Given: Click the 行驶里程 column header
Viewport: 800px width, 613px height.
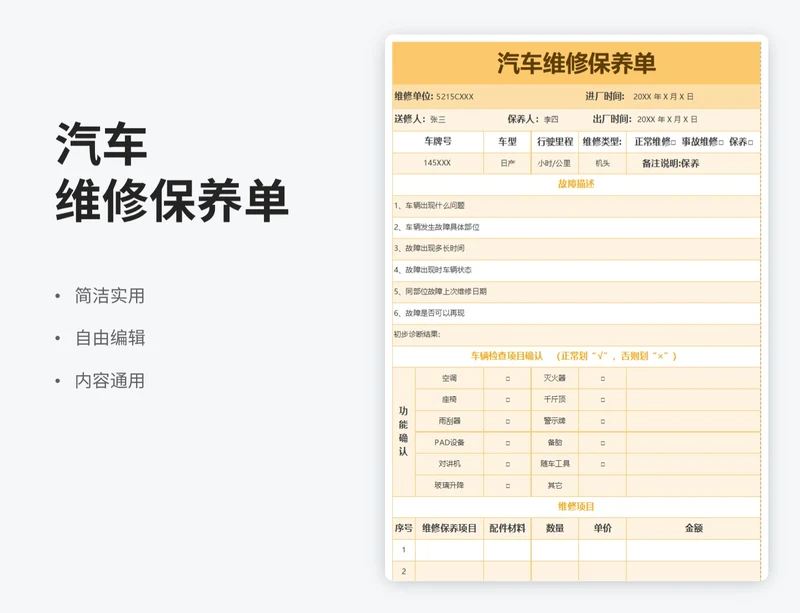Looking at the screenshot, I should coord(555,142).
